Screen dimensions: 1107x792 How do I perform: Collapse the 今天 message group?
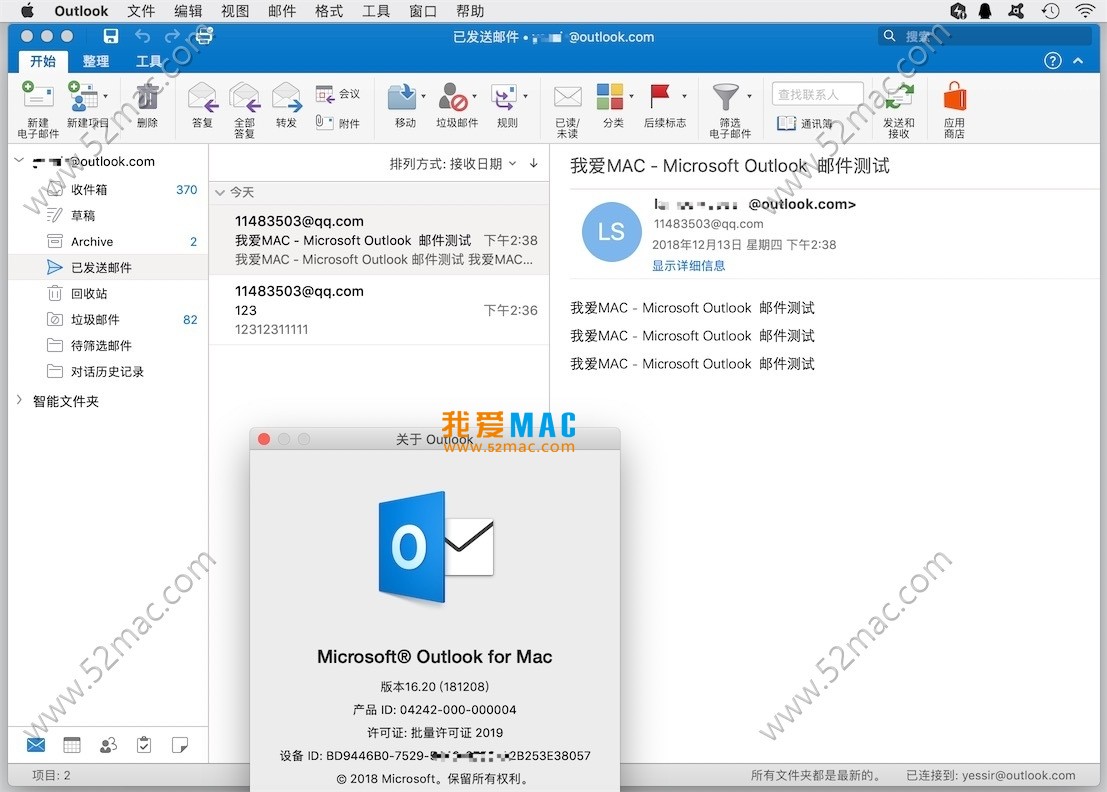point(220,192)
